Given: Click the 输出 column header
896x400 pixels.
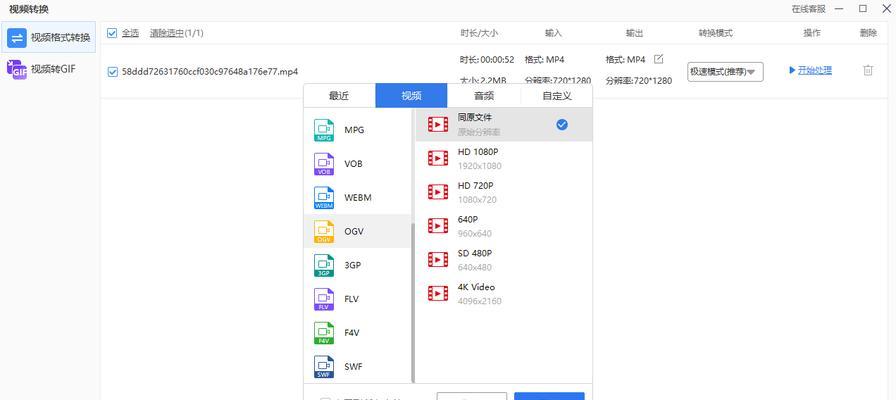Looking at the screenshot, I should 634,33.
